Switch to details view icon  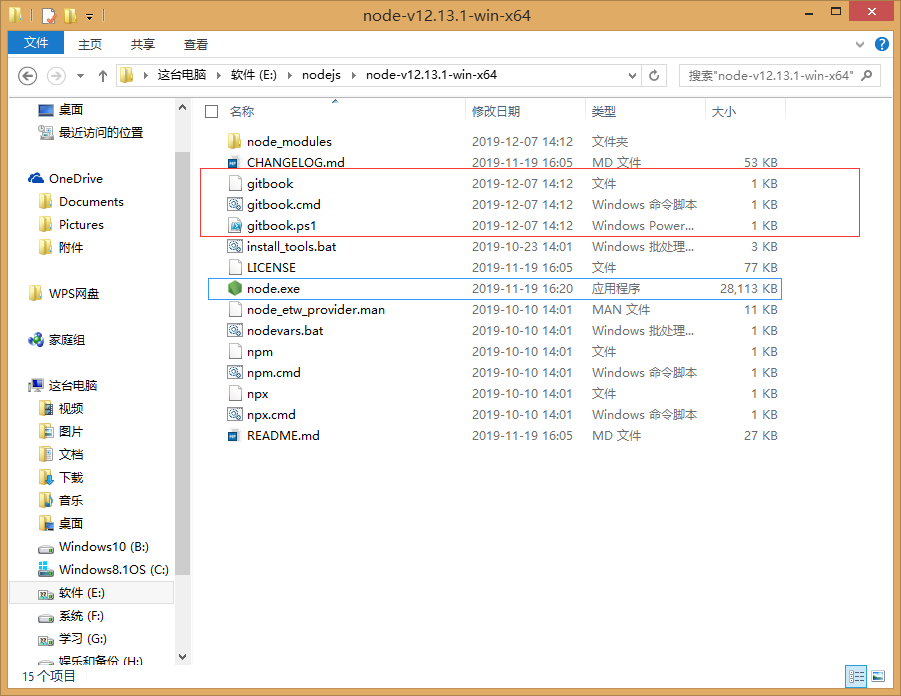(856, 676)
